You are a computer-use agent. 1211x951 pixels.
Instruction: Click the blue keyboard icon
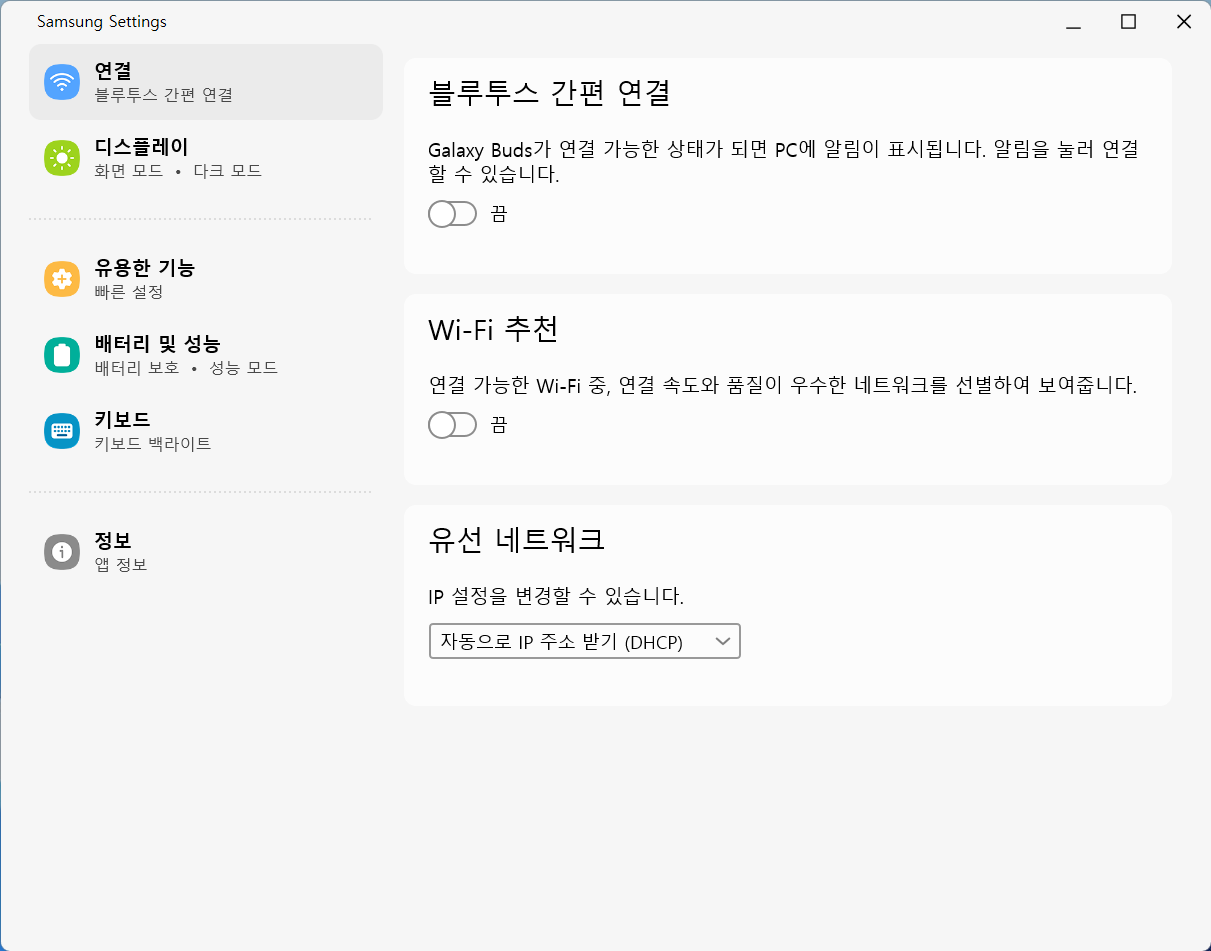pos(62,431)
